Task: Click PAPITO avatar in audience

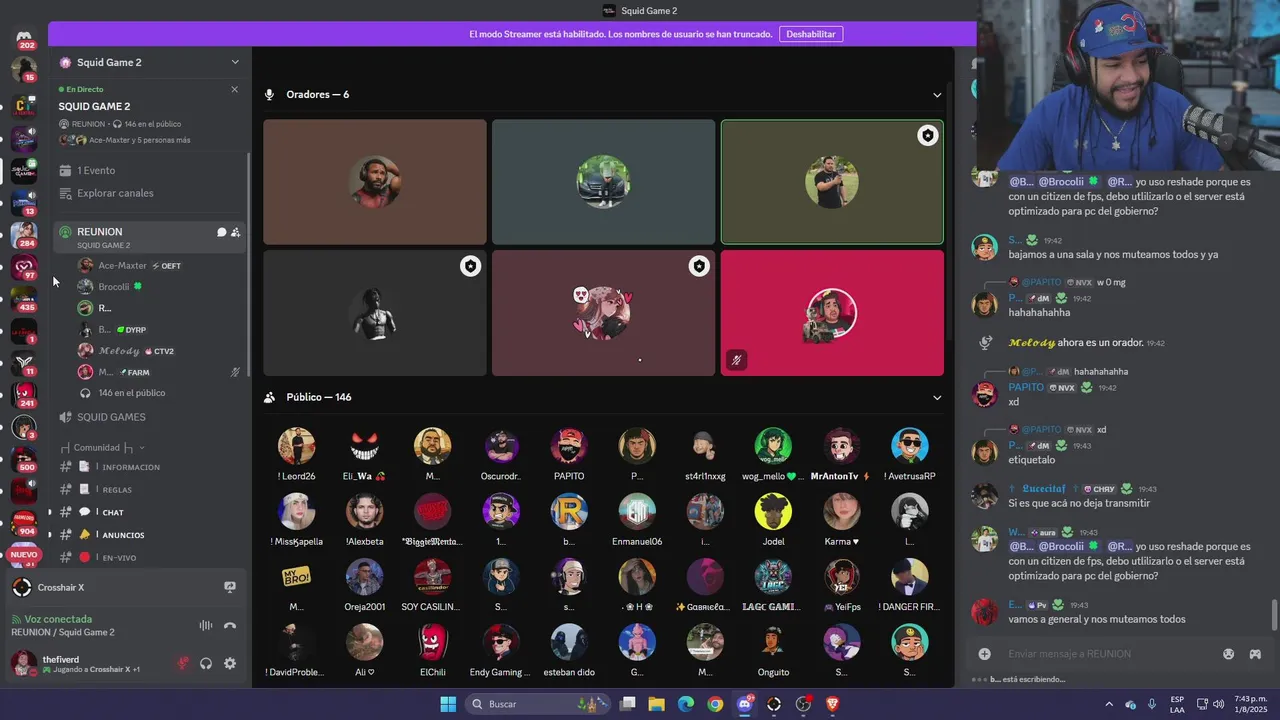Action: [x=569, y=446]
